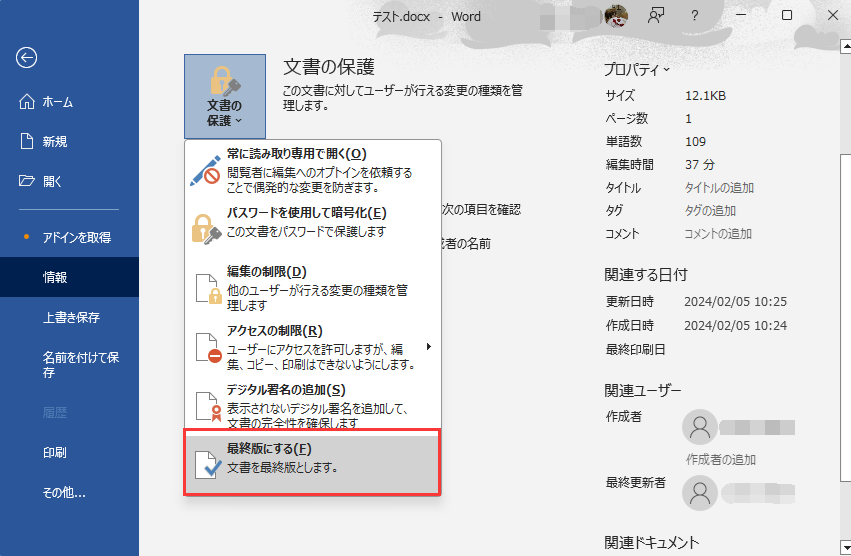851x556 pixels.
Task: Click the 関連する日付 heading
Action: (x=646, y=275)
